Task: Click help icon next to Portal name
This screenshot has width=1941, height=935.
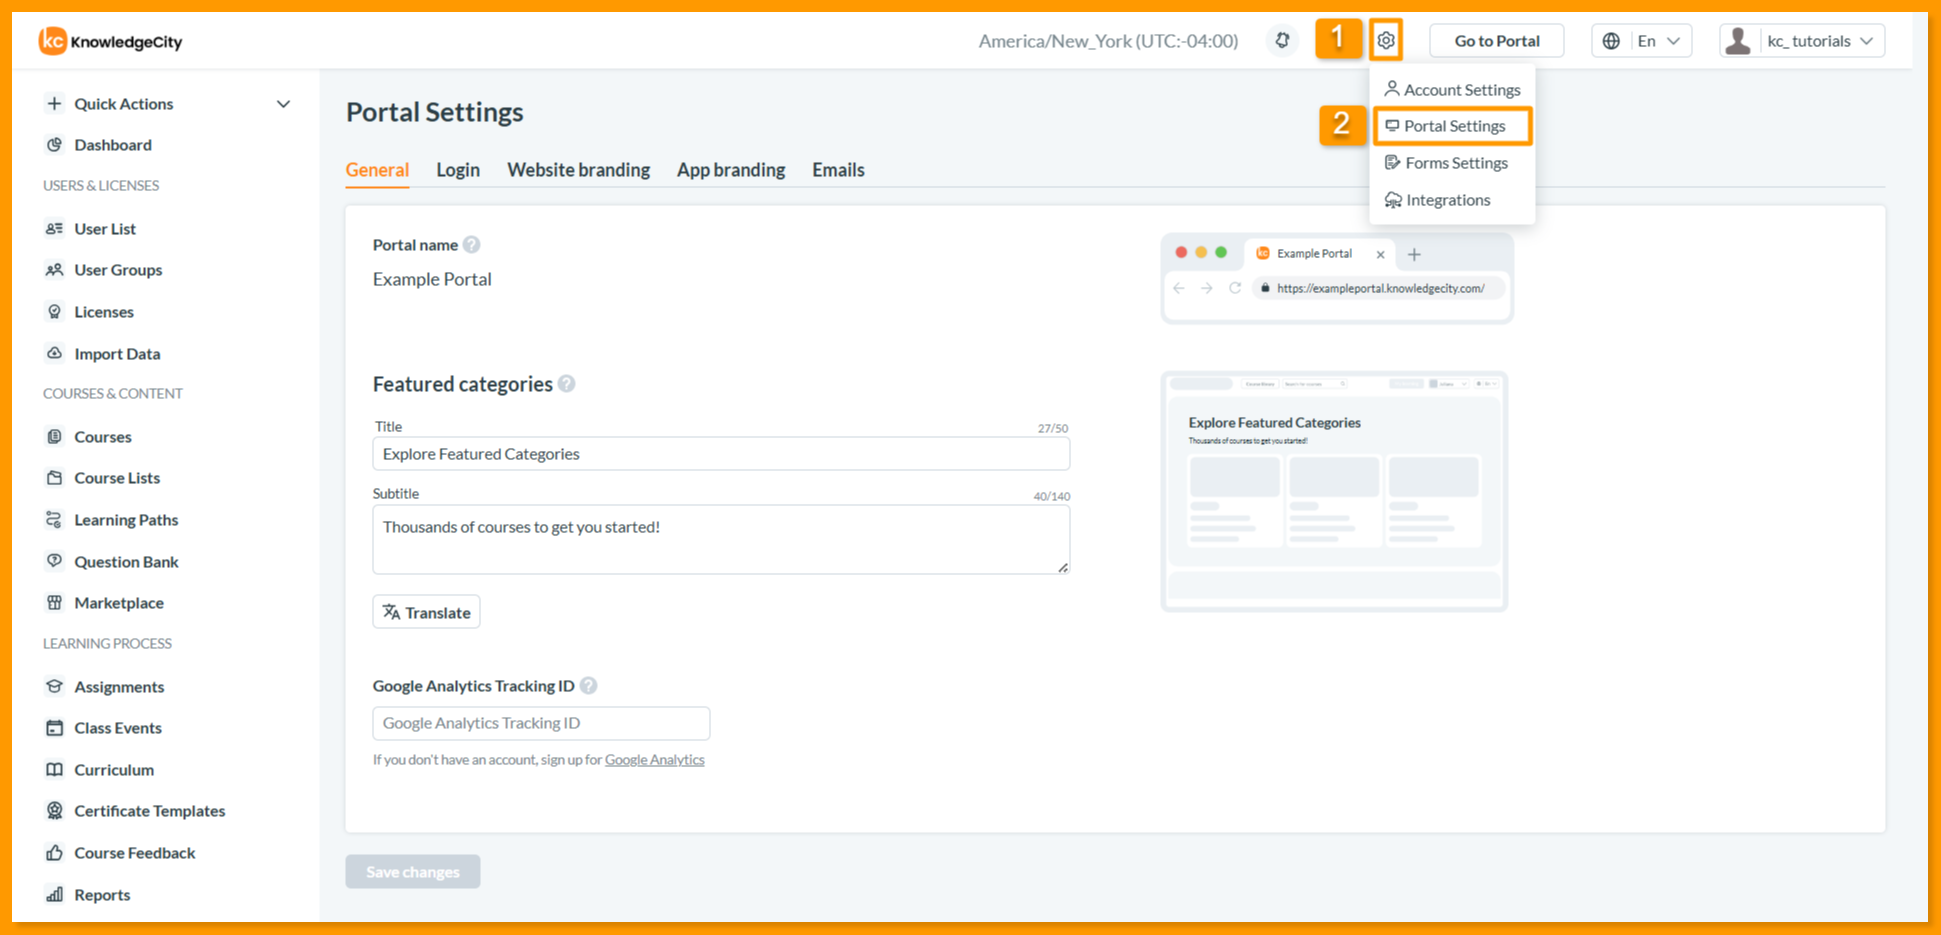Action: point(472,245)
